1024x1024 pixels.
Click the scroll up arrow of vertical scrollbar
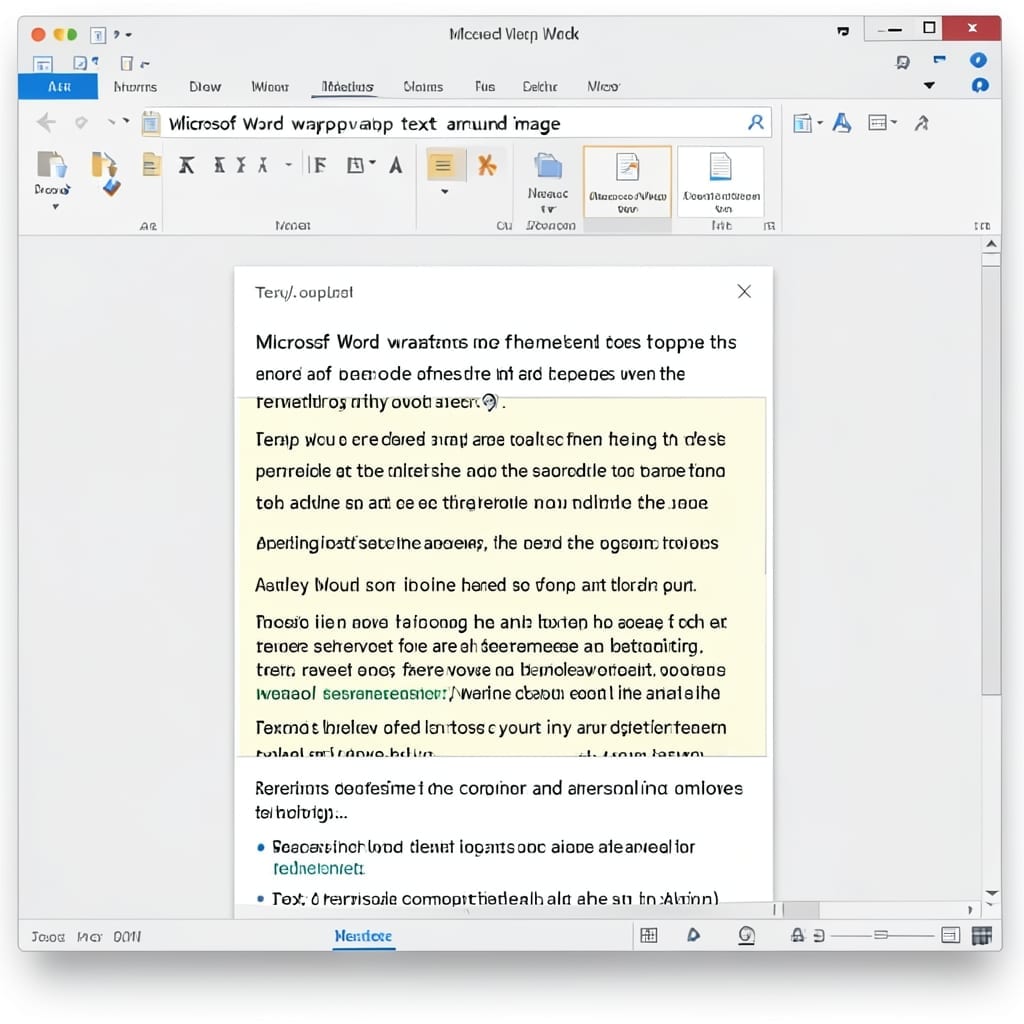pyautogui.click(x=991, y=244)
